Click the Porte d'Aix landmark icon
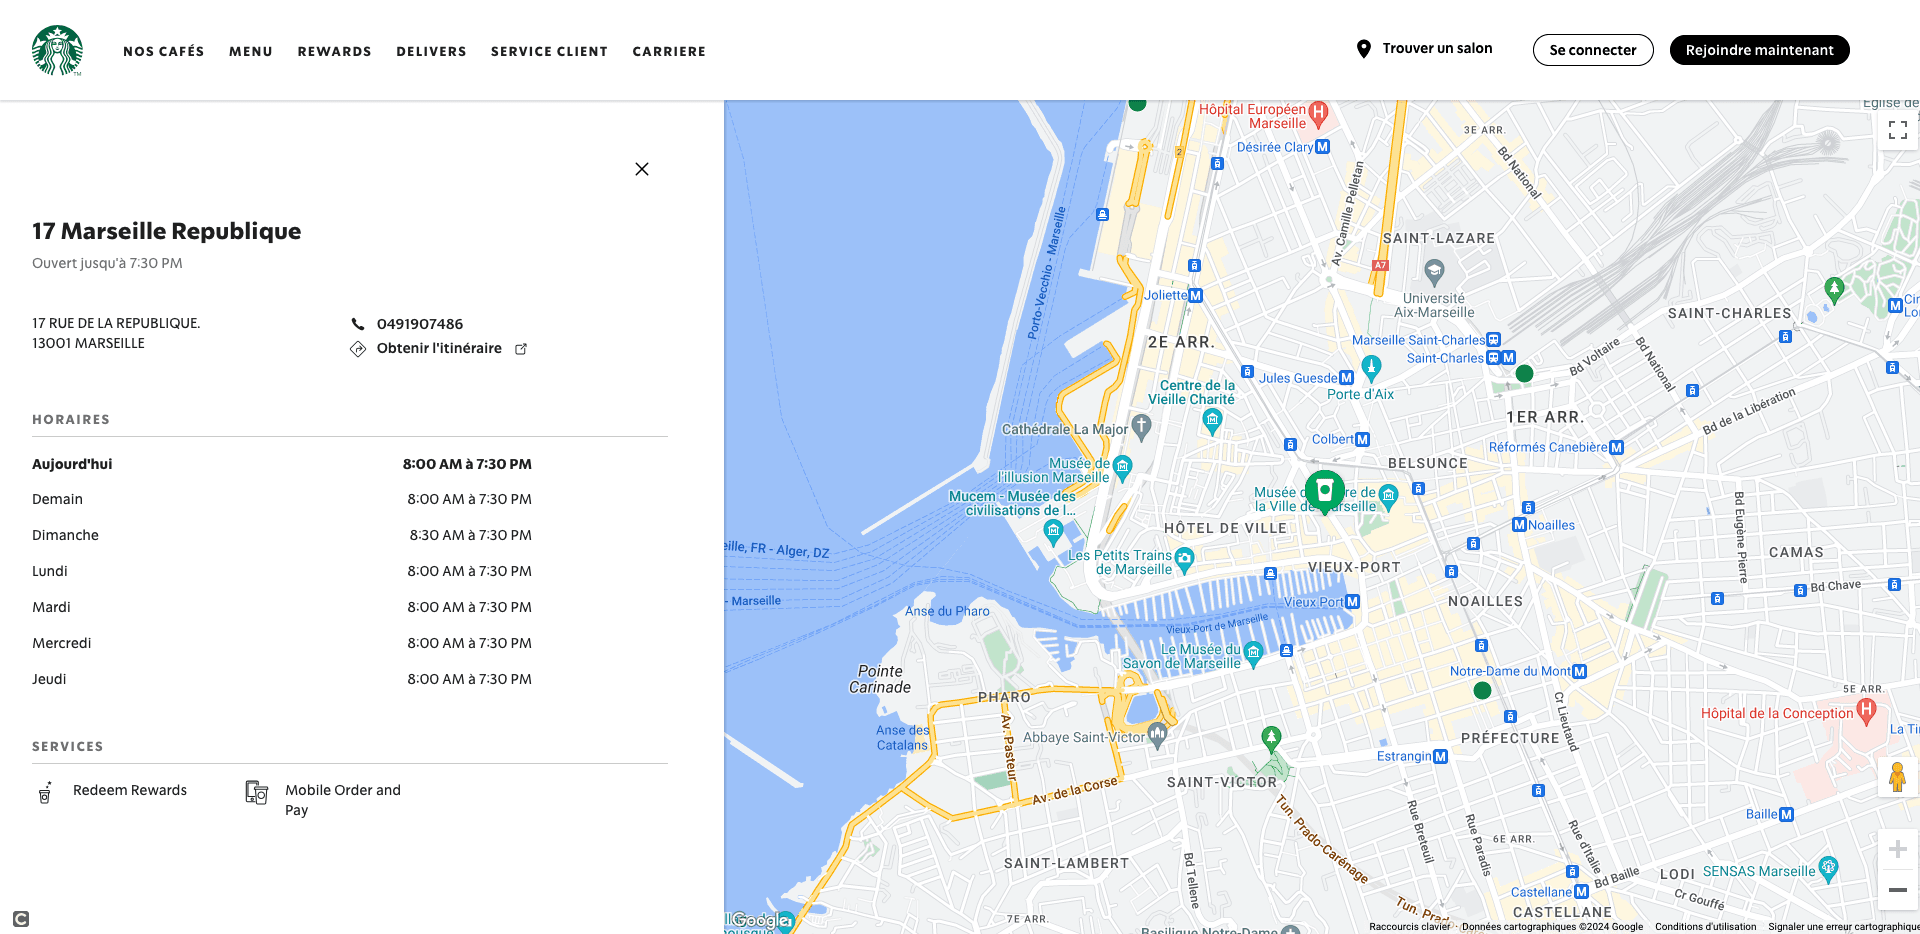Screen dimensions: 1920x934 (x=1372, y=368)
